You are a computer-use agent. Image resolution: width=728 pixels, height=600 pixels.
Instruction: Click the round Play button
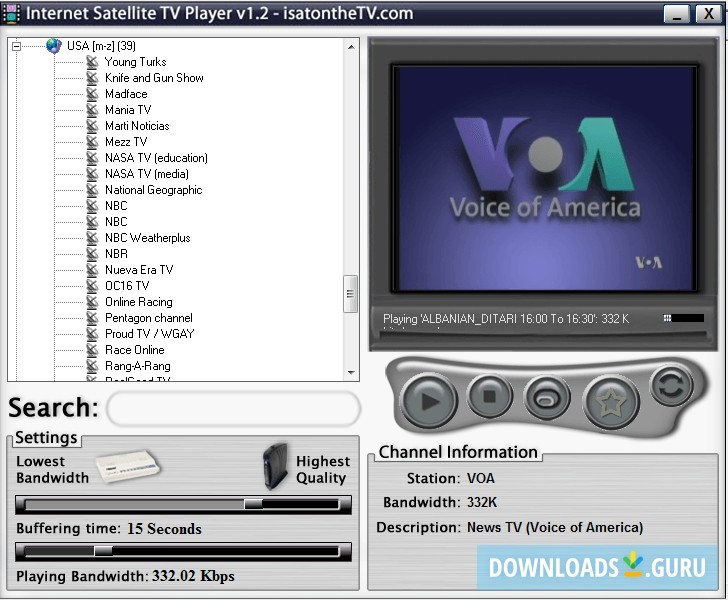click(428, 400)
